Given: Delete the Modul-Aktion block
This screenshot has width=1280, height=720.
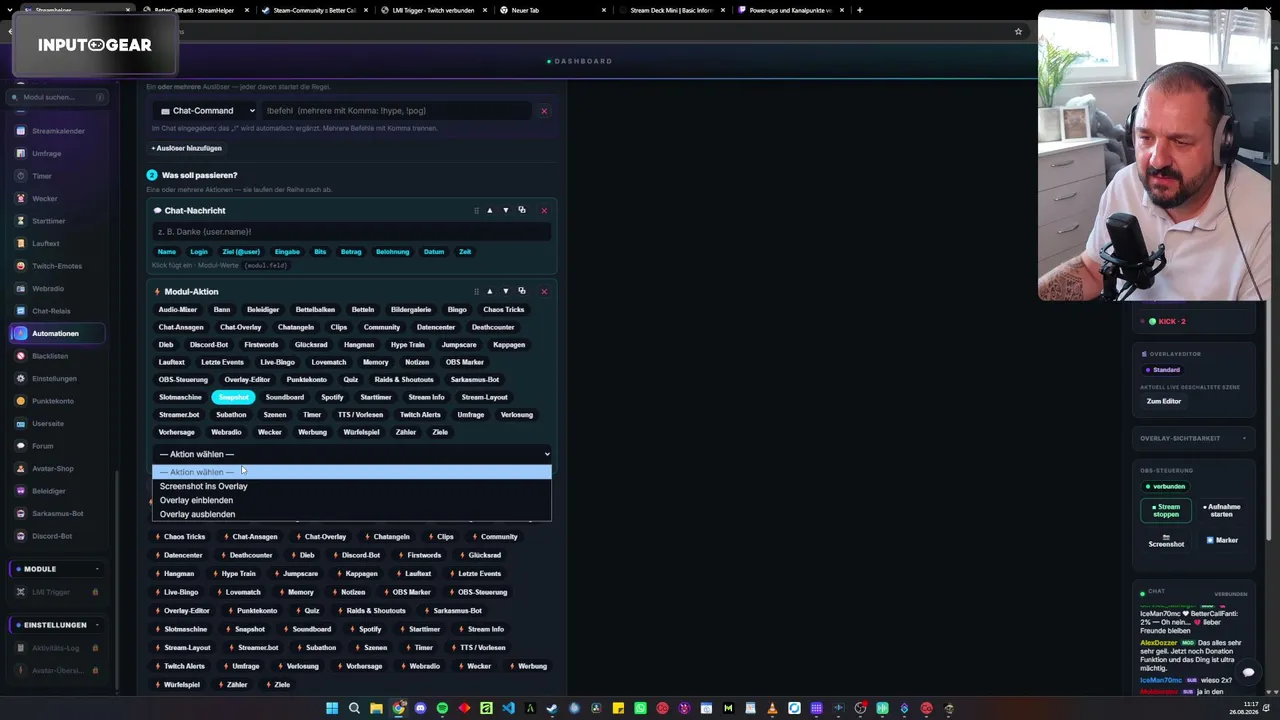Looking at the screenshot, I should coord(544,292).
